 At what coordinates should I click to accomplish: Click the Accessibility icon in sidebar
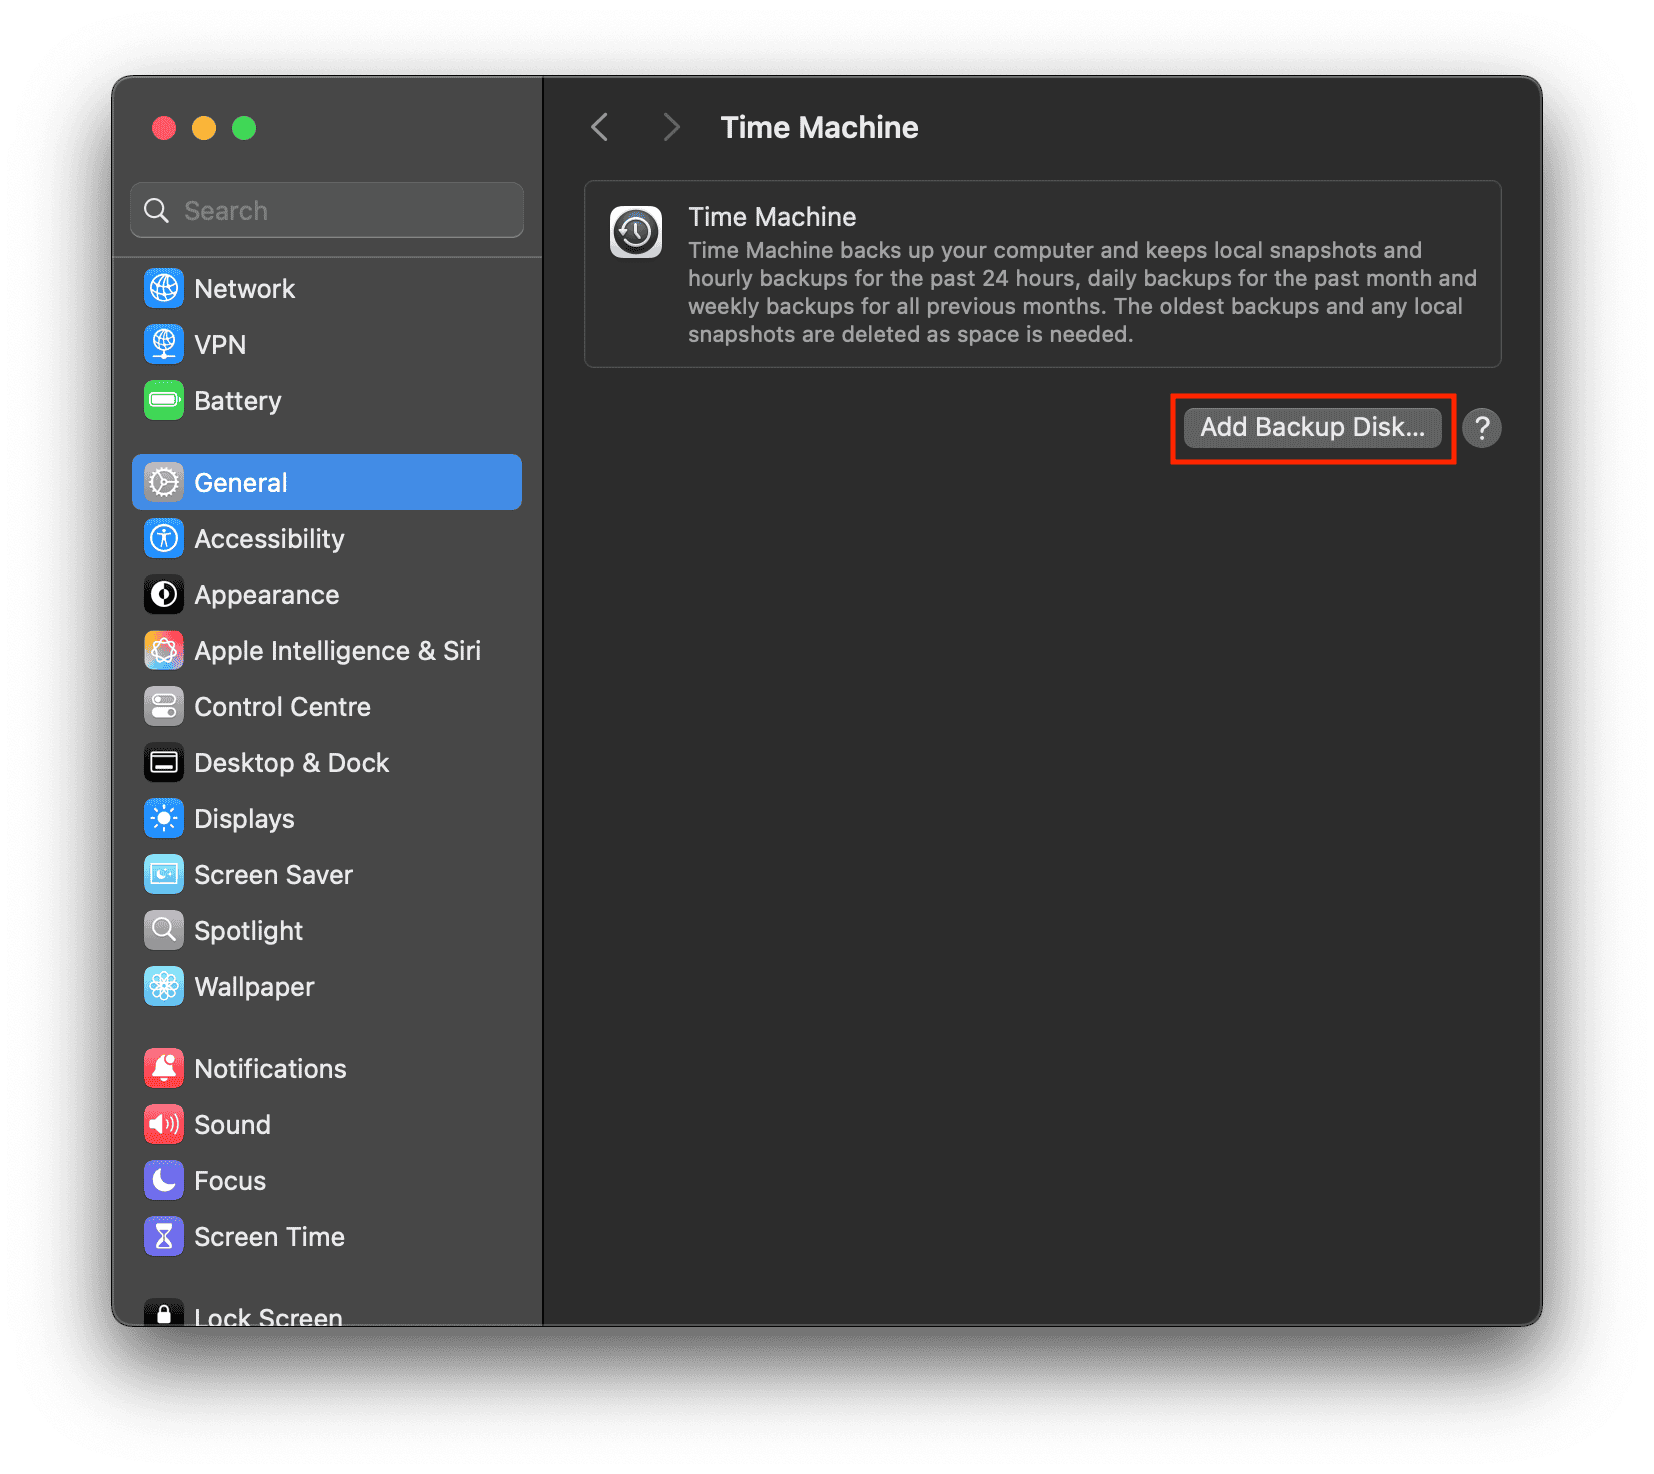(164, 539)
